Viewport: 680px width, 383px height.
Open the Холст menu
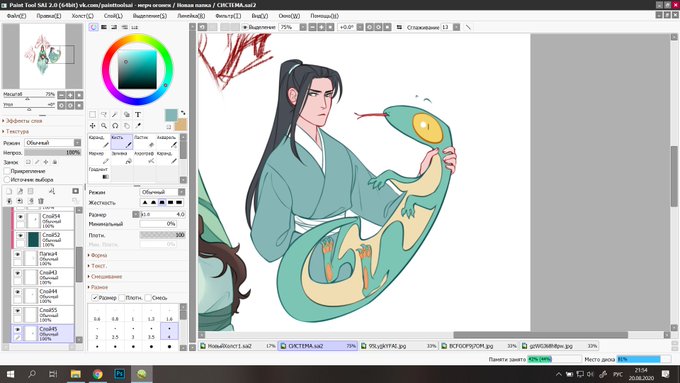(x=82, y=16)
